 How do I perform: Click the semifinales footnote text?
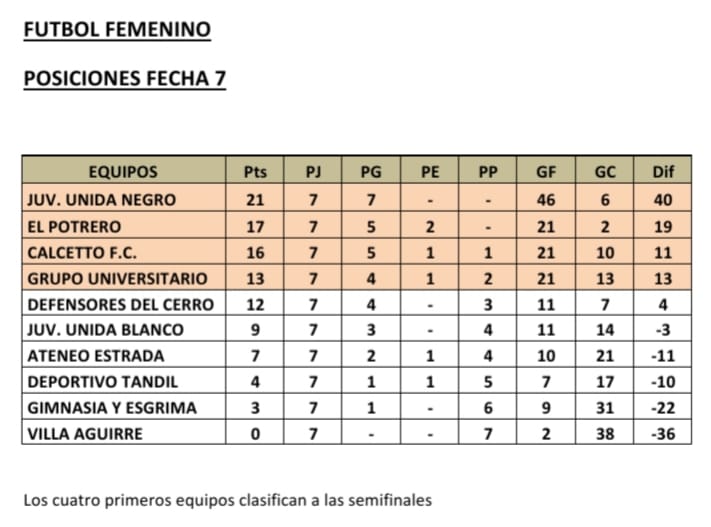(229, 499)
